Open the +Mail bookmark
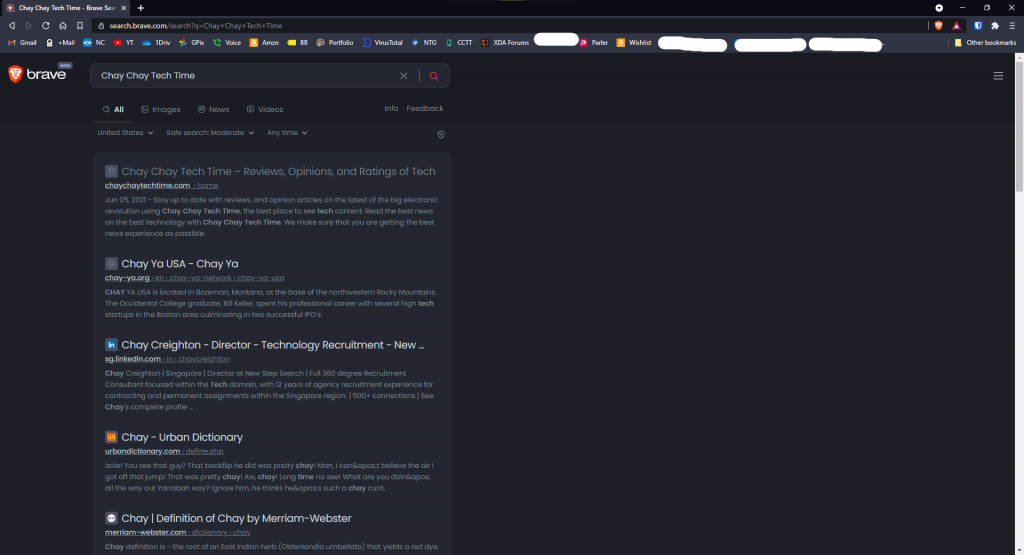 (60, 42)
